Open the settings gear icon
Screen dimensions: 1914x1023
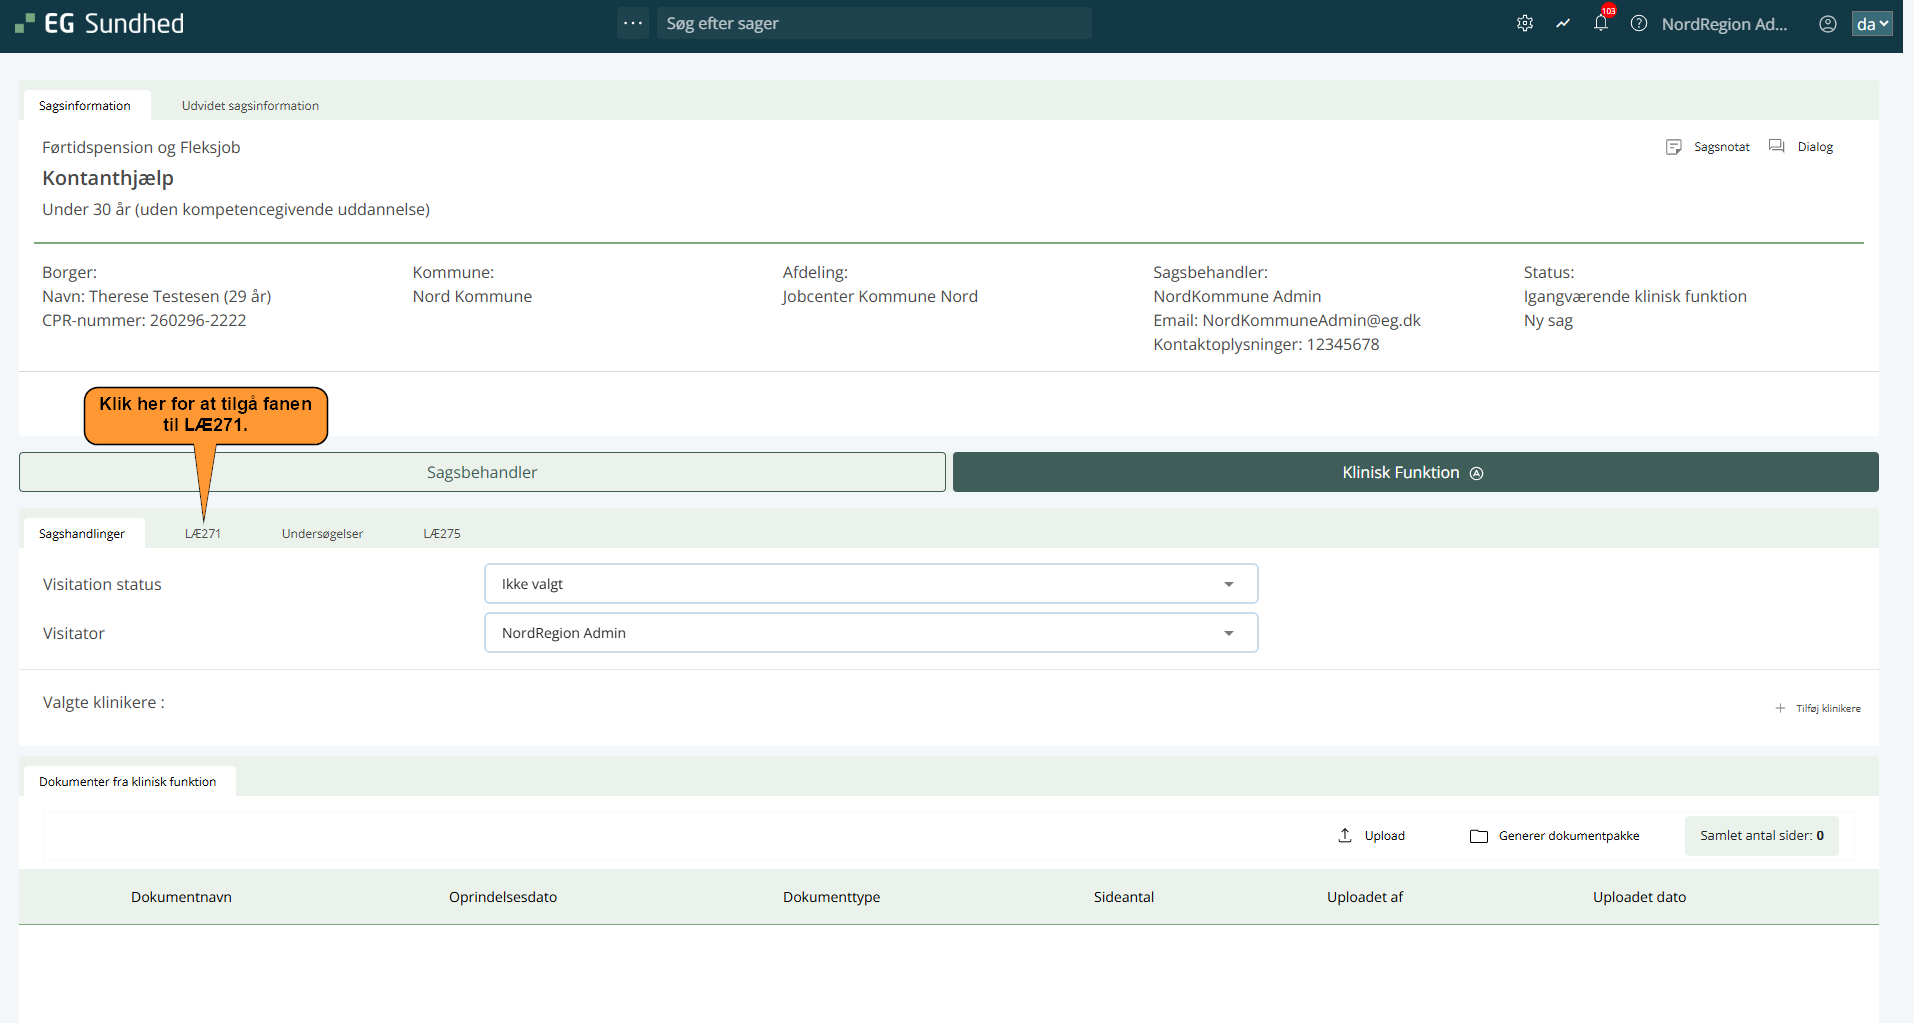1524,23
